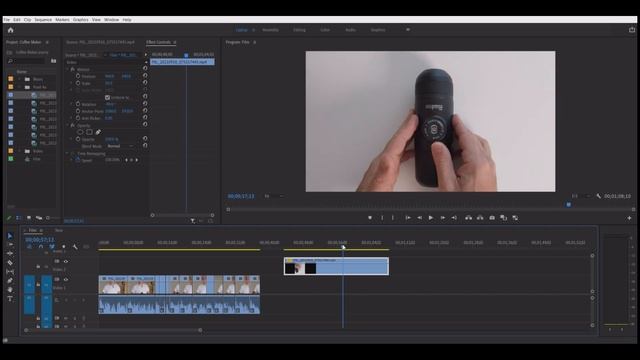This screenshot has width=640, height=360.
Task: Go to Out point in Program monitor
Action: click(x=454, y=218)
